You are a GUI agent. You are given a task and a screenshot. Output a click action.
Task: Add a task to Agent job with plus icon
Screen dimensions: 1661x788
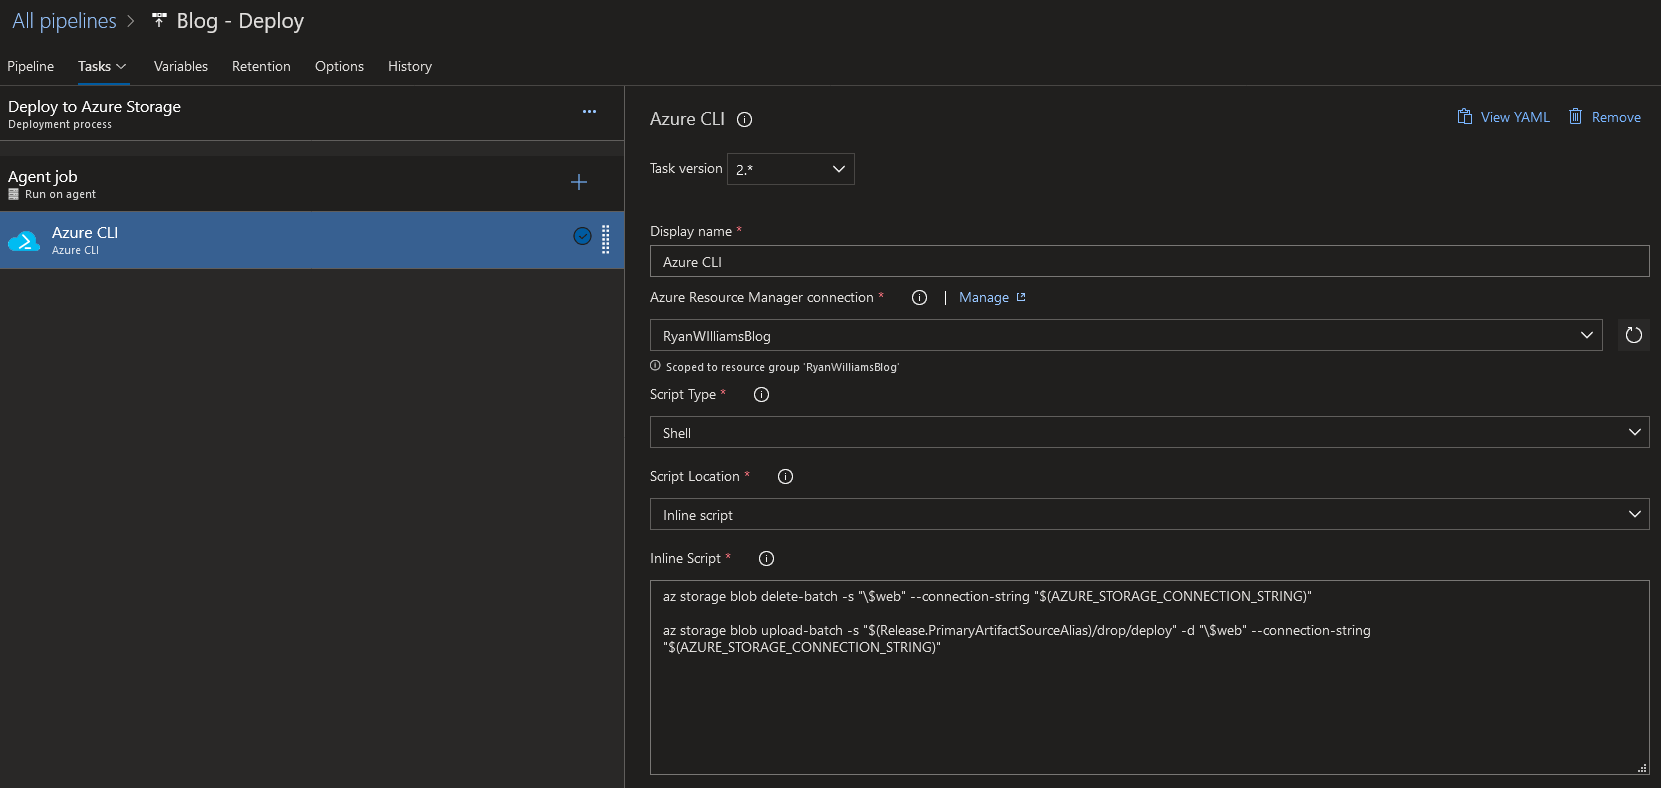point(579,182)
